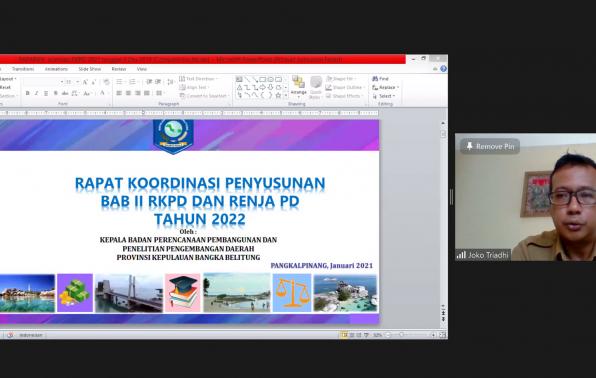Select the Down Arrow shape
The image size is (596, 378).
coord(271,87)
